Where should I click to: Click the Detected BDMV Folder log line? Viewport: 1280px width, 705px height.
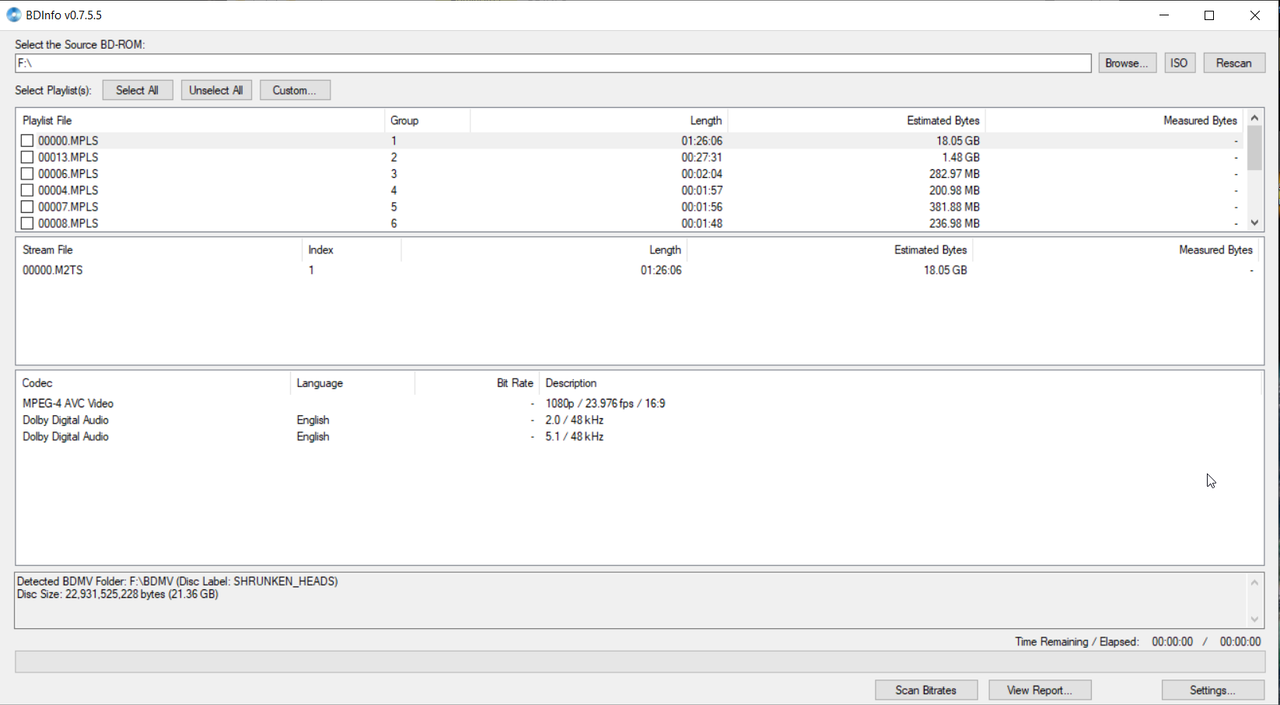click(x=177, y=581)
